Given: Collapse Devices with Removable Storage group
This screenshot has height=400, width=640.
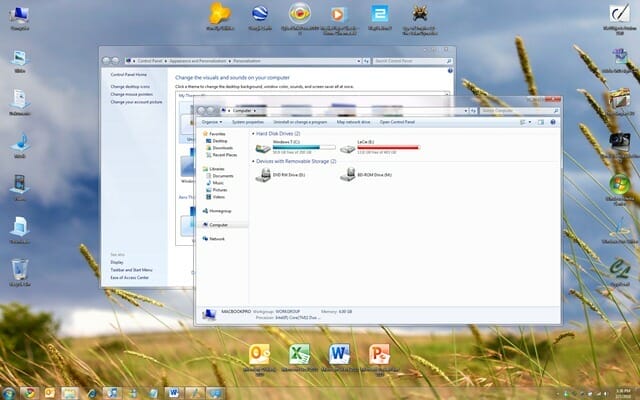Looking at the screenshot, I should (x=252, y=161).
